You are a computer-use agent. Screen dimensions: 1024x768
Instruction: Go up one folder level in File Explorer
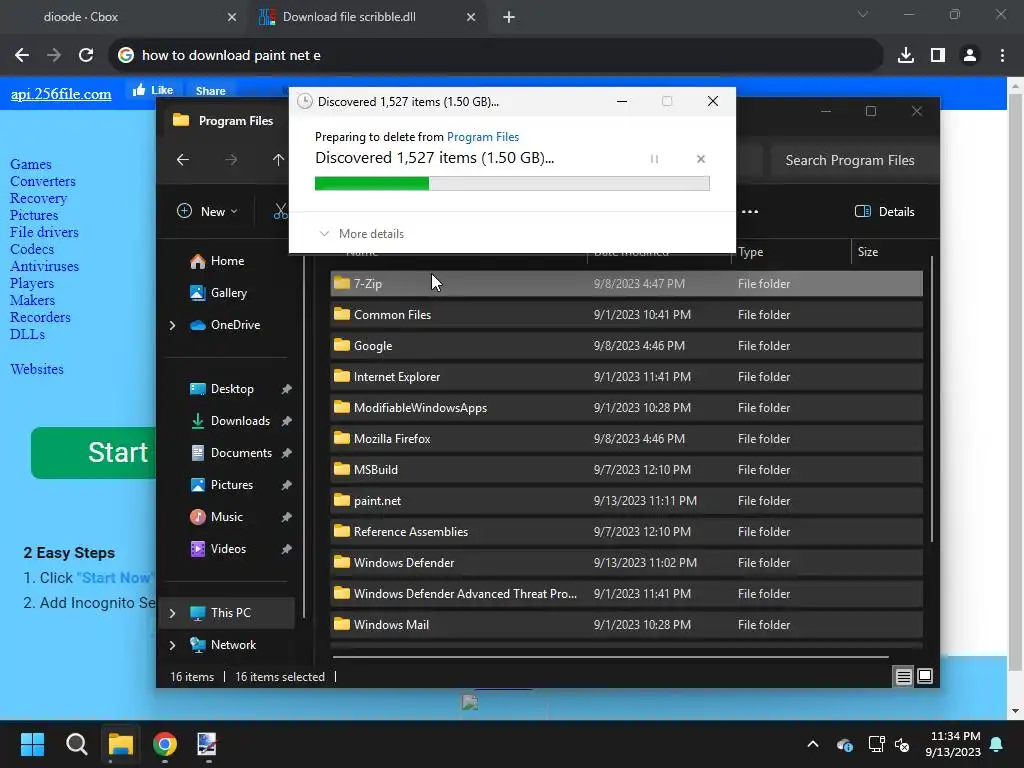pos(278,160)
